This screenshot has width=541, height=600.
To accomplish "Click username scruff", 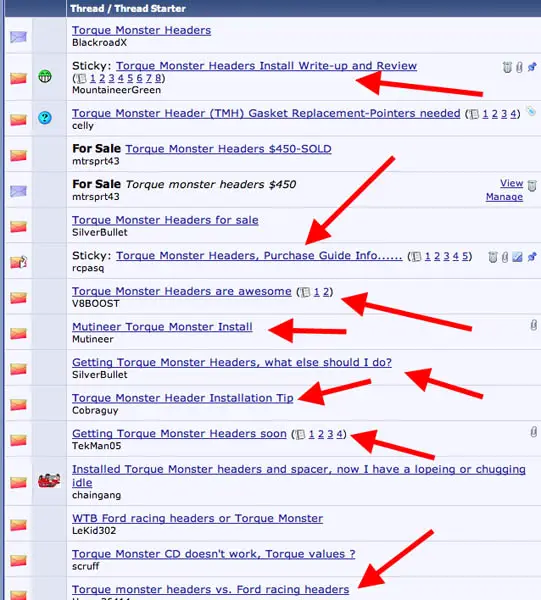I will coord(86,566).
